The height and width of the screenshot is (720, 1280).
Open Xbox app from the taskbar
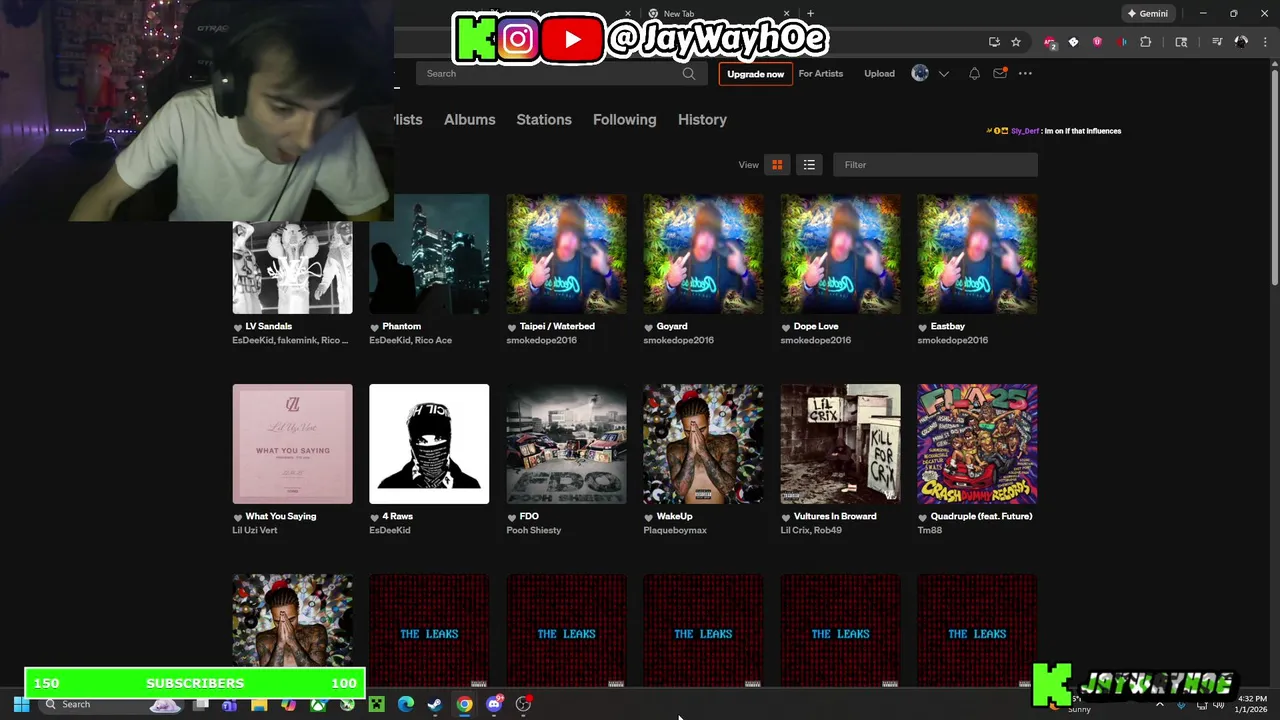tap(318, 704)
